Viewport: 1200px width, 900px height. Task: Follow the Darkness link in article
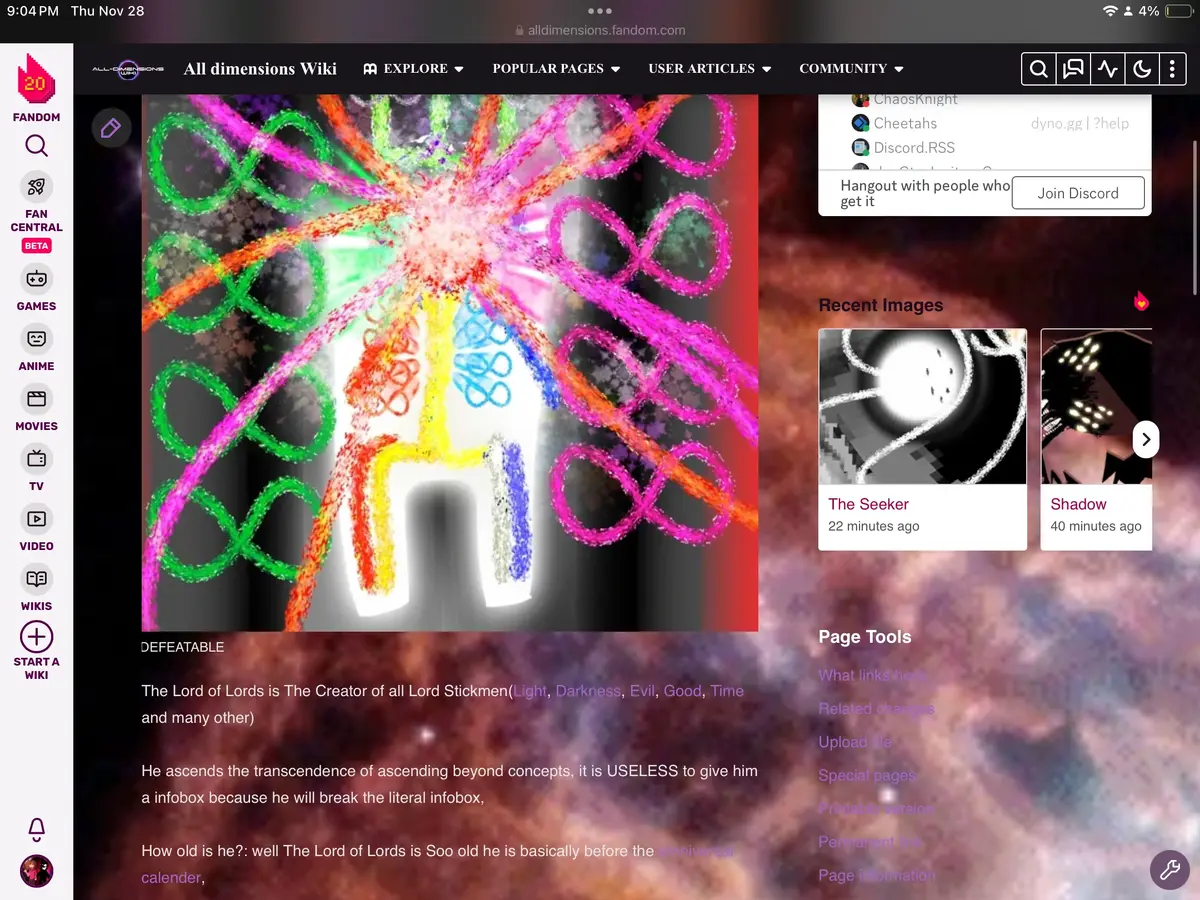pos(588,691)
